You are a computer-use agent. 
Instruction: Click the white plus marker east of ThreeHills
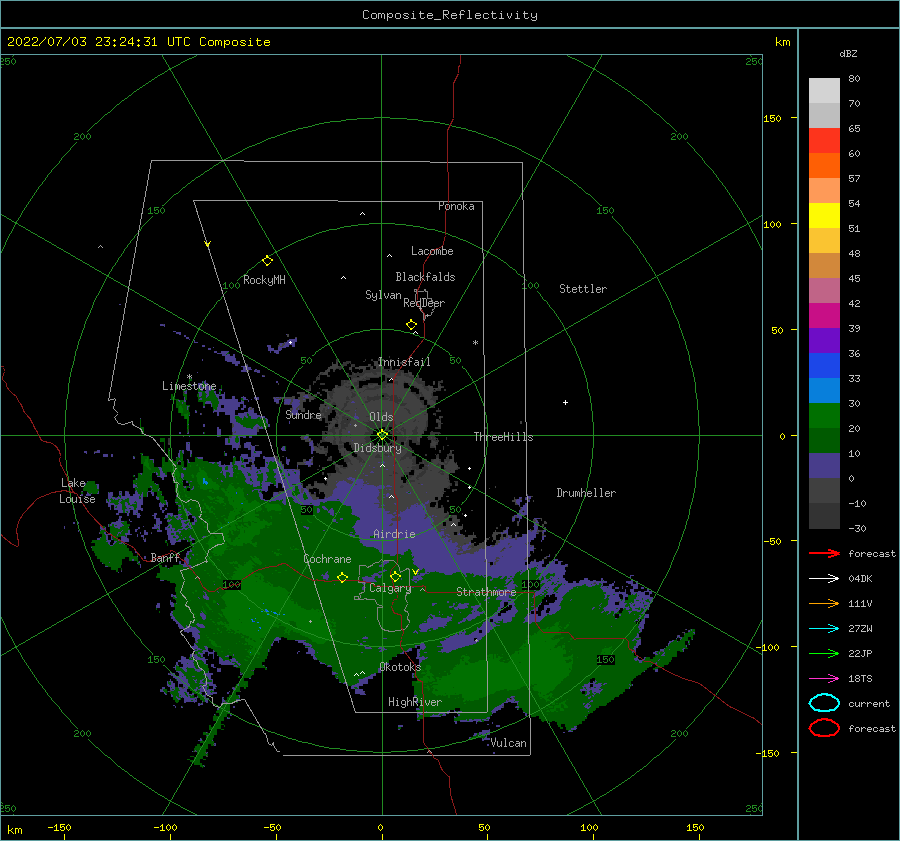coord(565,402)
